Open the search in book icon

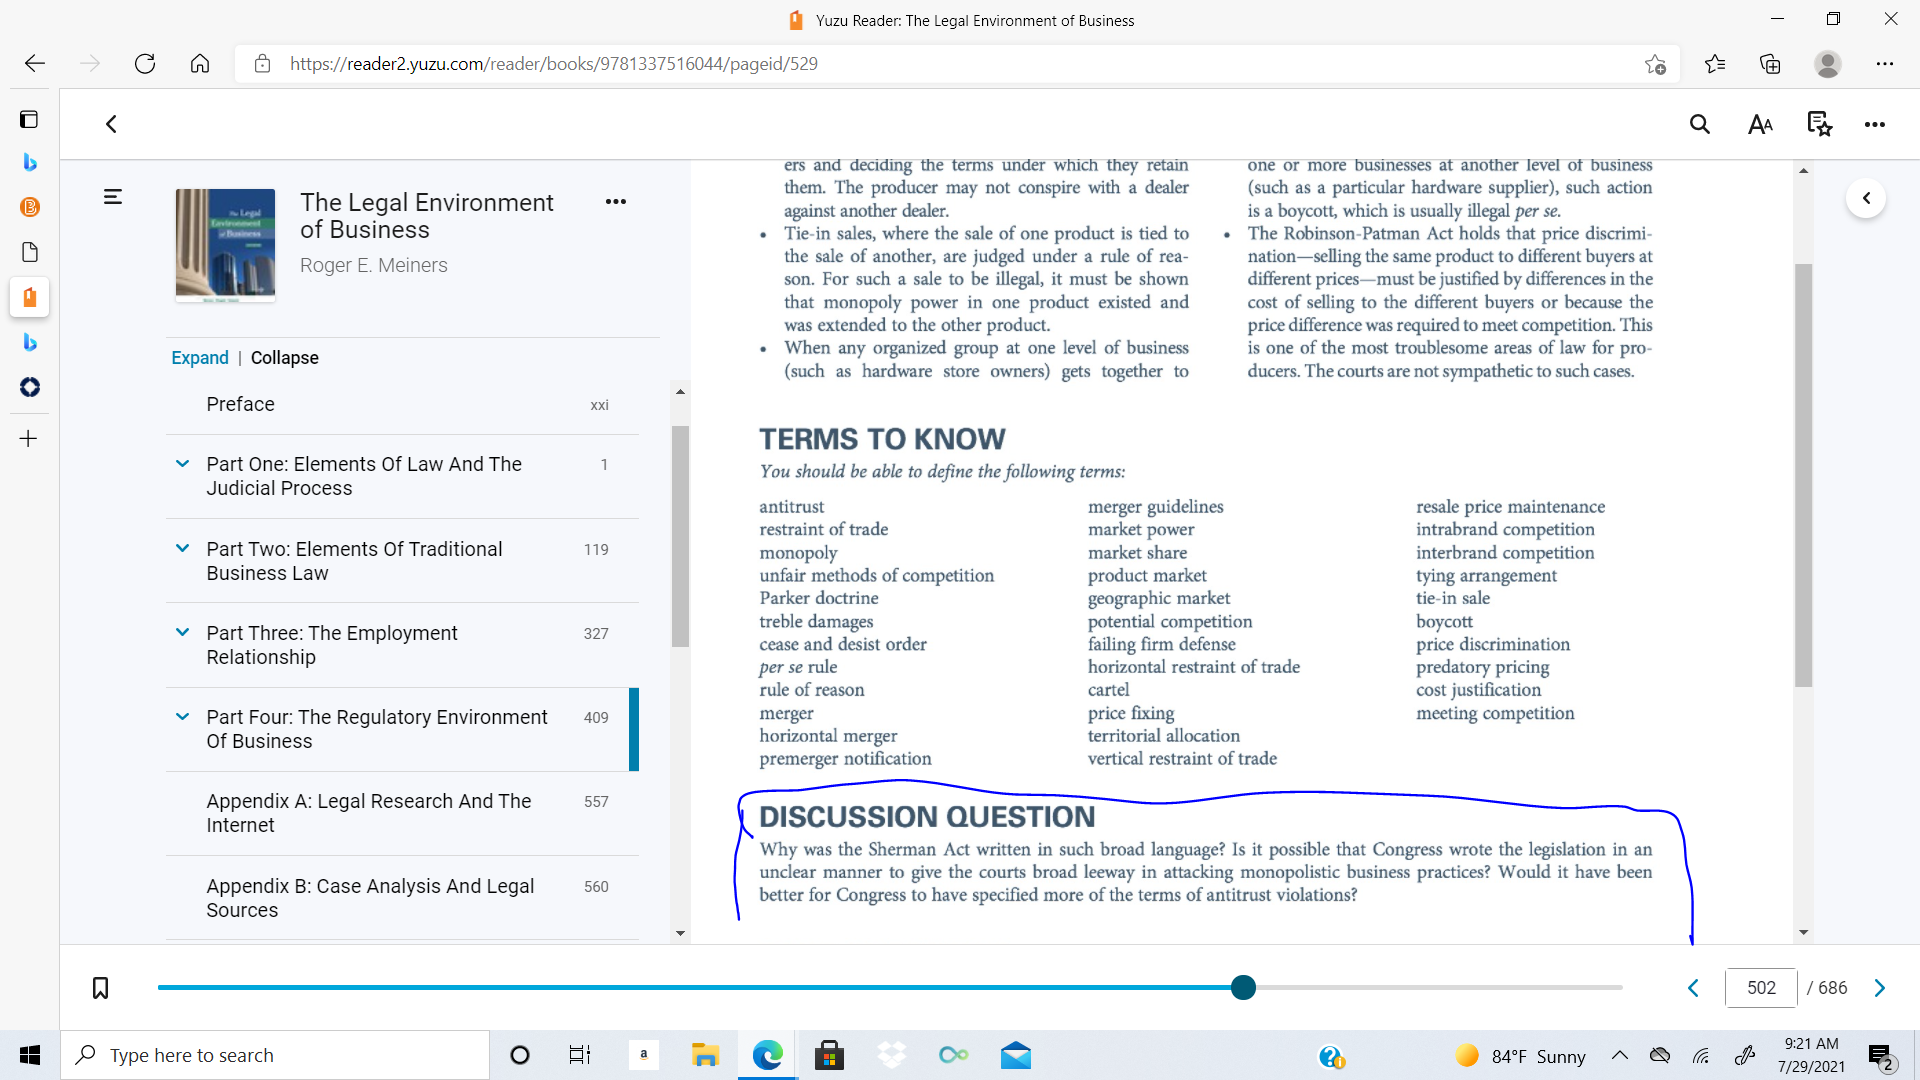tap(1700, 125)
